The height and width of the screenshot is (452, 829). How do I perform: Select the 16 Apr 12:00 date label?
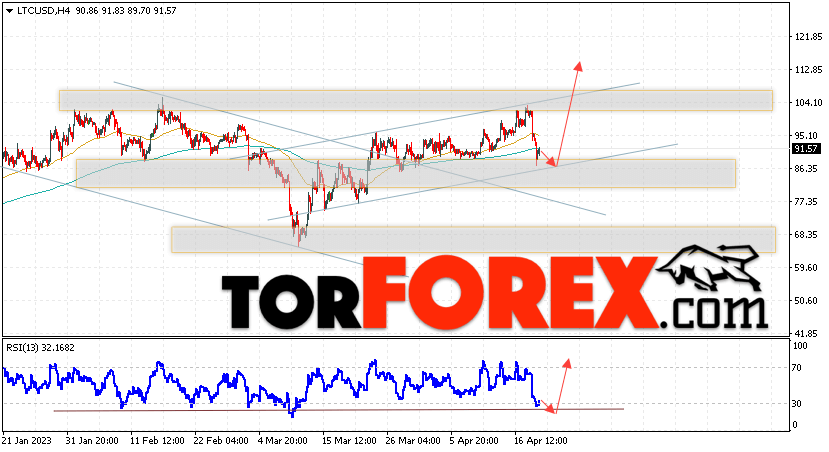click(541, 440)
